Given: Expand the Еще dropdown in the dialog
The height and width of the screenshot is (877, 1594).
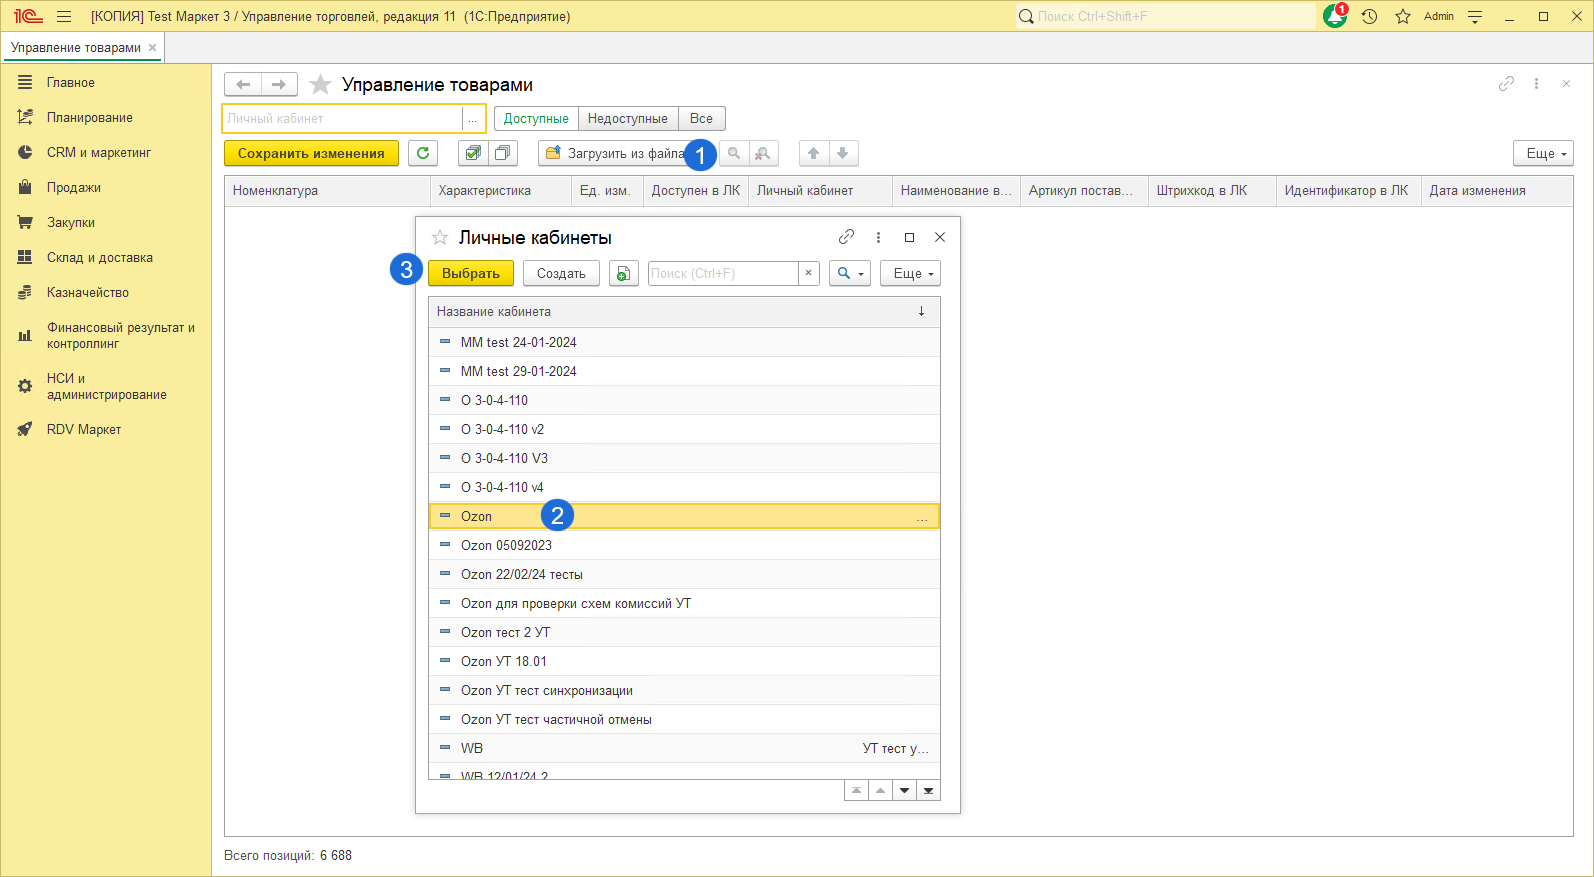Looking at the screenshot, I should coord(910,273).
